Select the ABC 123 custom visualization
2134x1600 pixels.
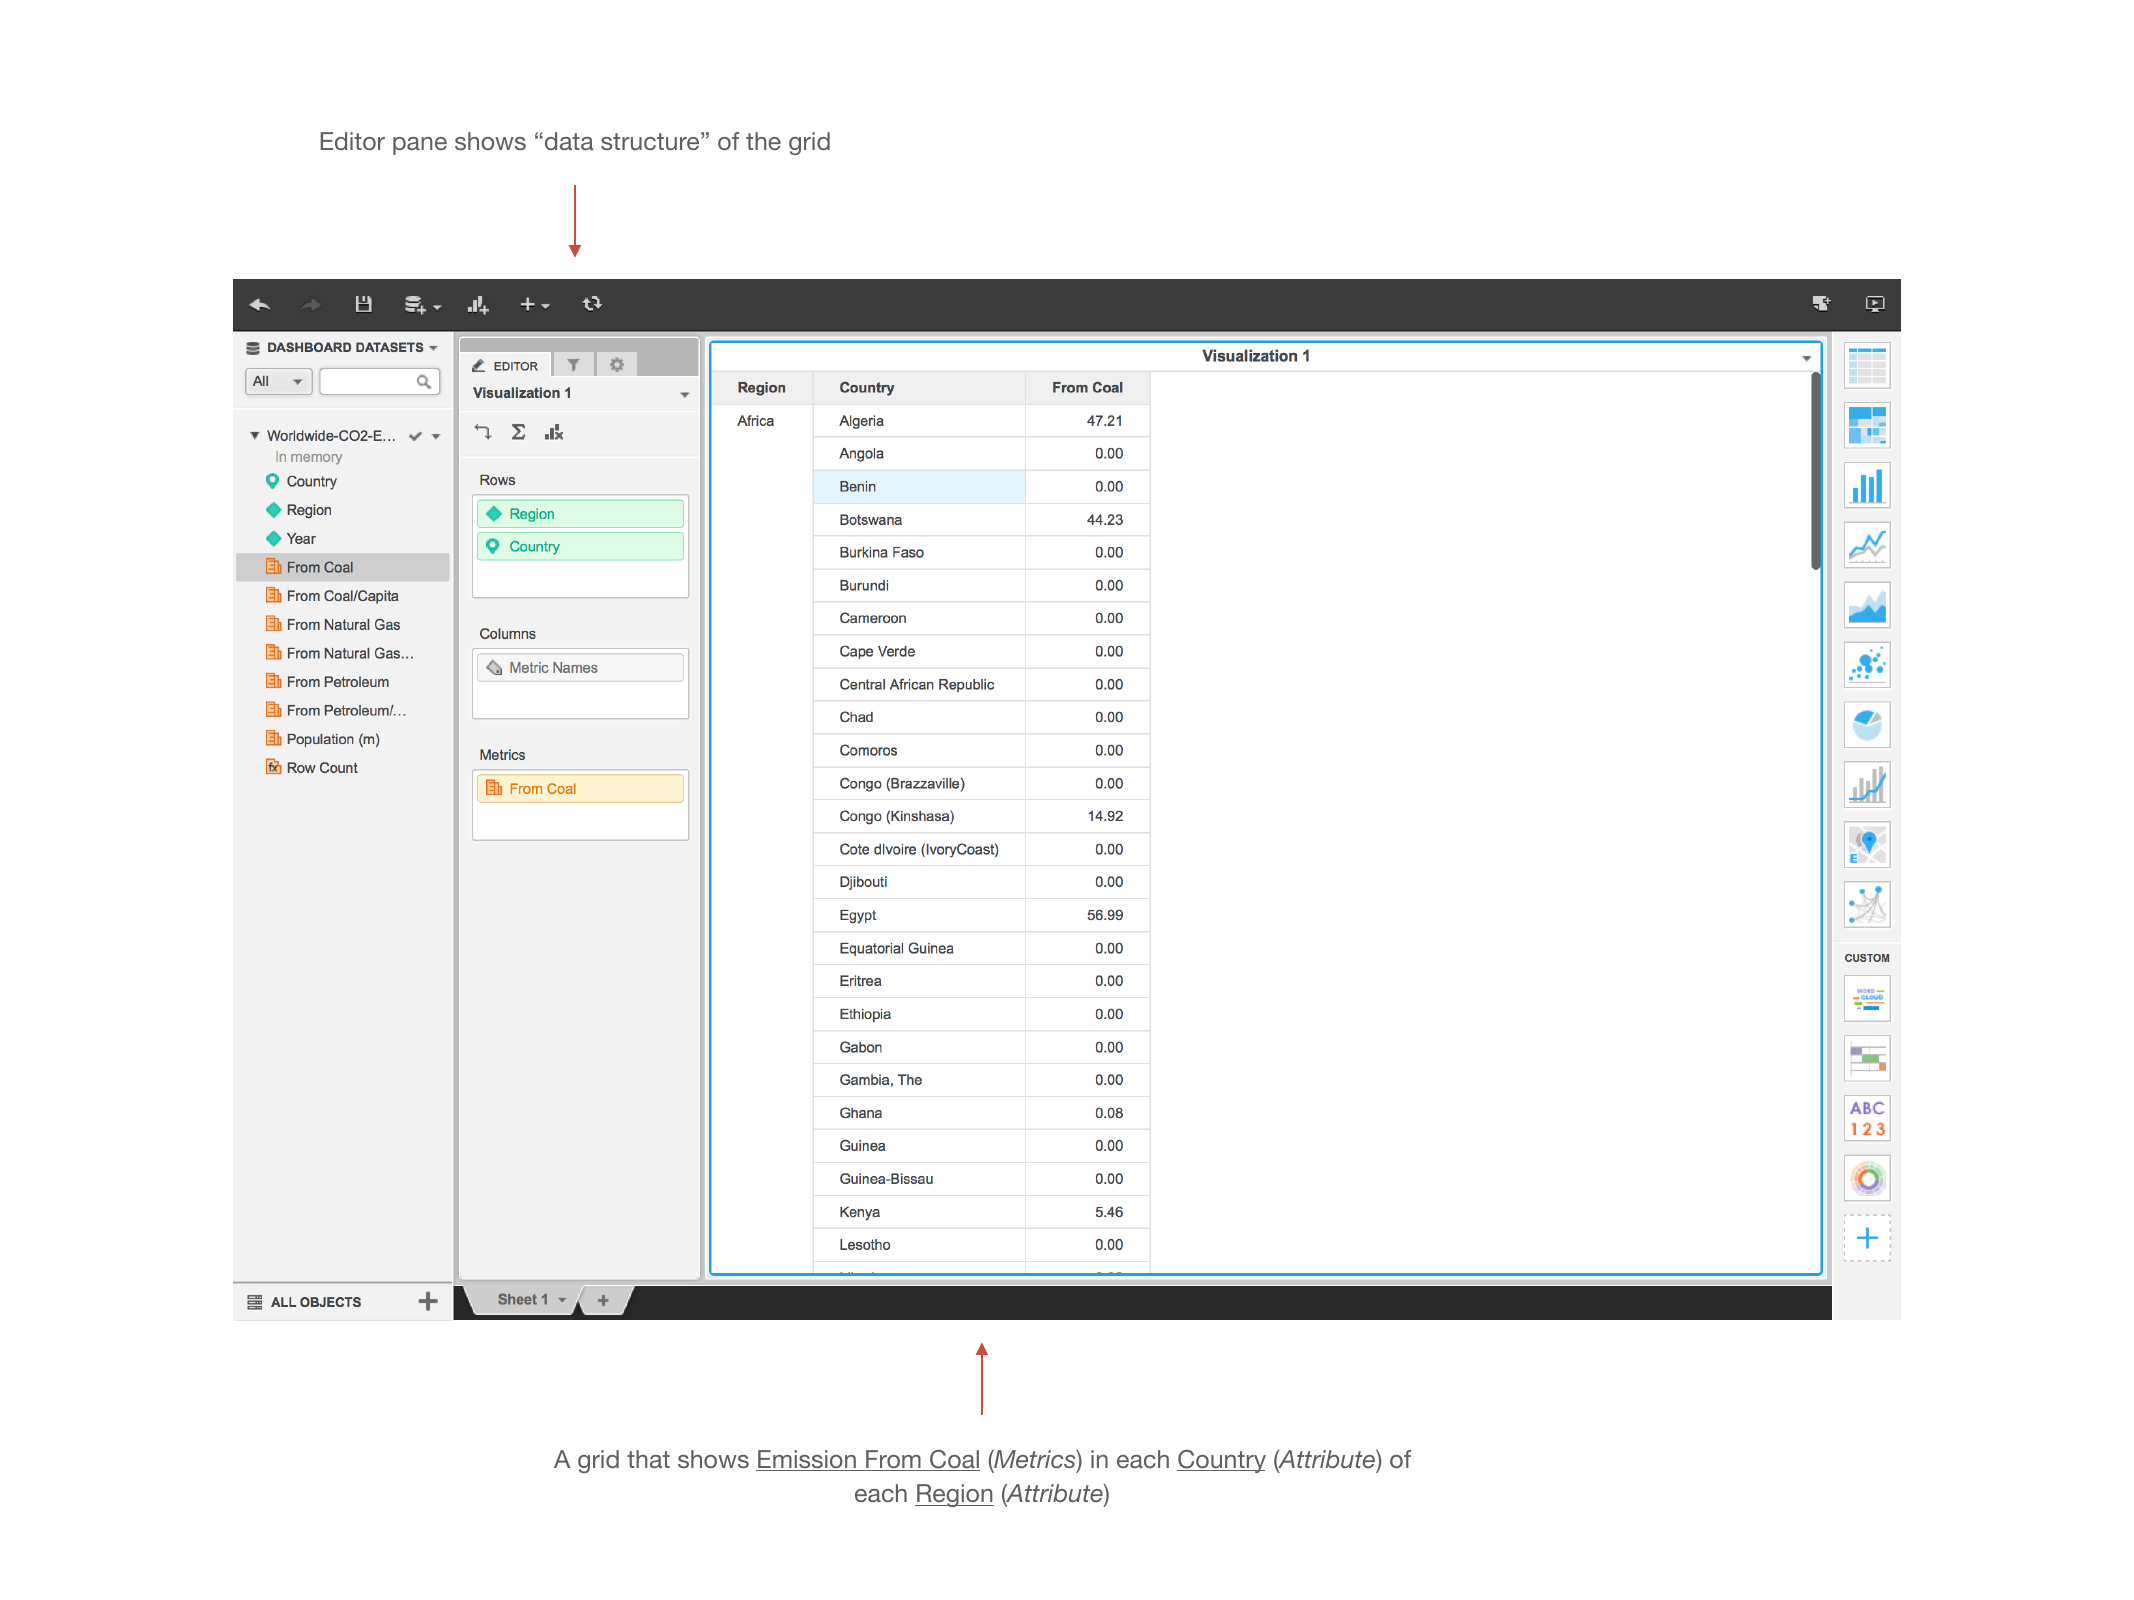[x=1866, y=1119]
